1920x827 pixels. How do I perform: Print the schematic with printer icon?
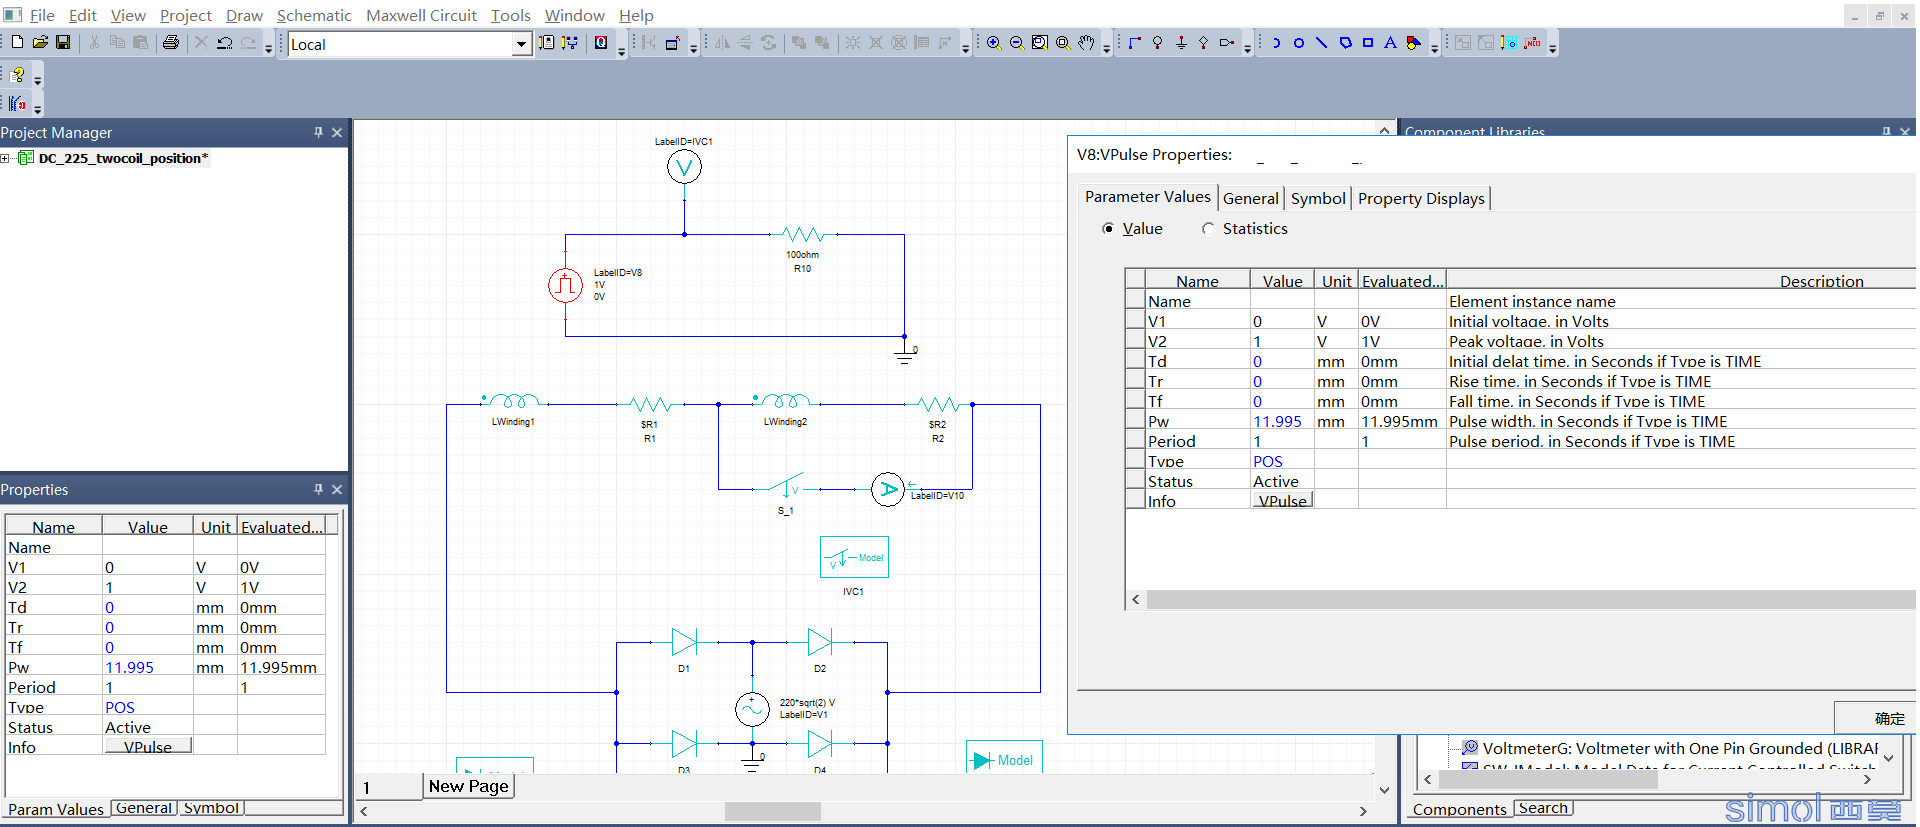click(x=171, y=42)
